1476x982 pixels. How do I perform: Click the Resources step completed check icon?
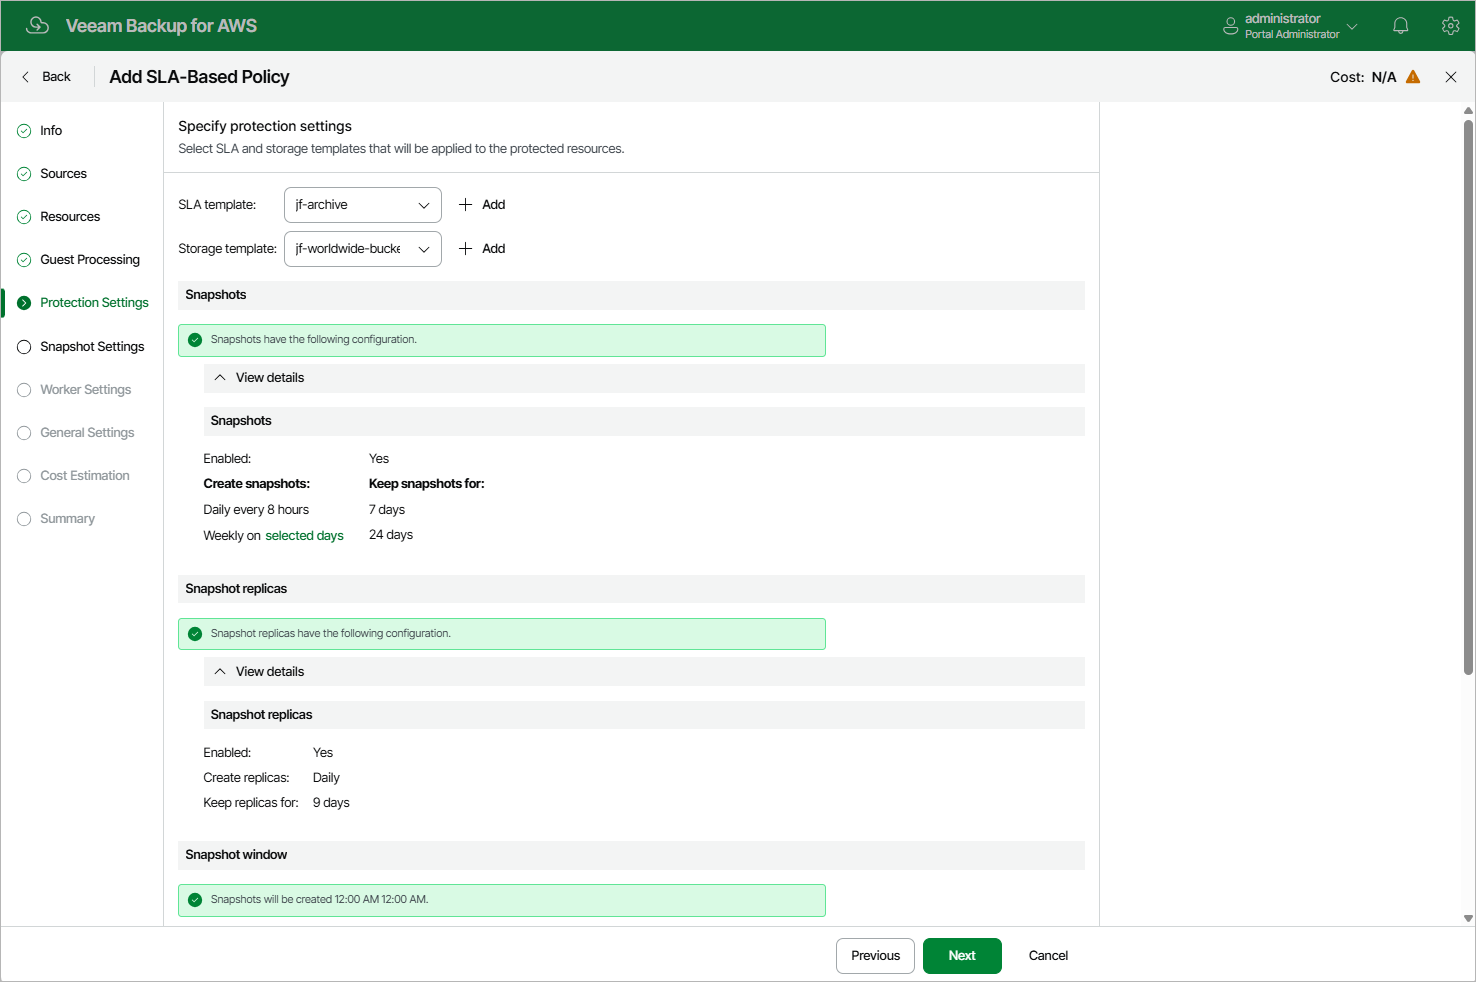pyautogui.click(x=24, y=217)
